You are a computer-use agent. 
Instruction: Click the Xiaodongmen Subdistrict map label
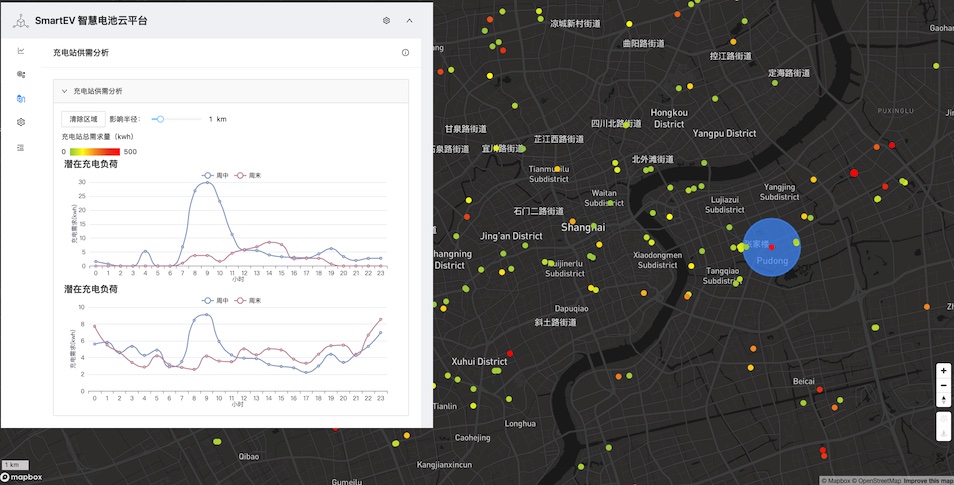(x=658, y=260)
